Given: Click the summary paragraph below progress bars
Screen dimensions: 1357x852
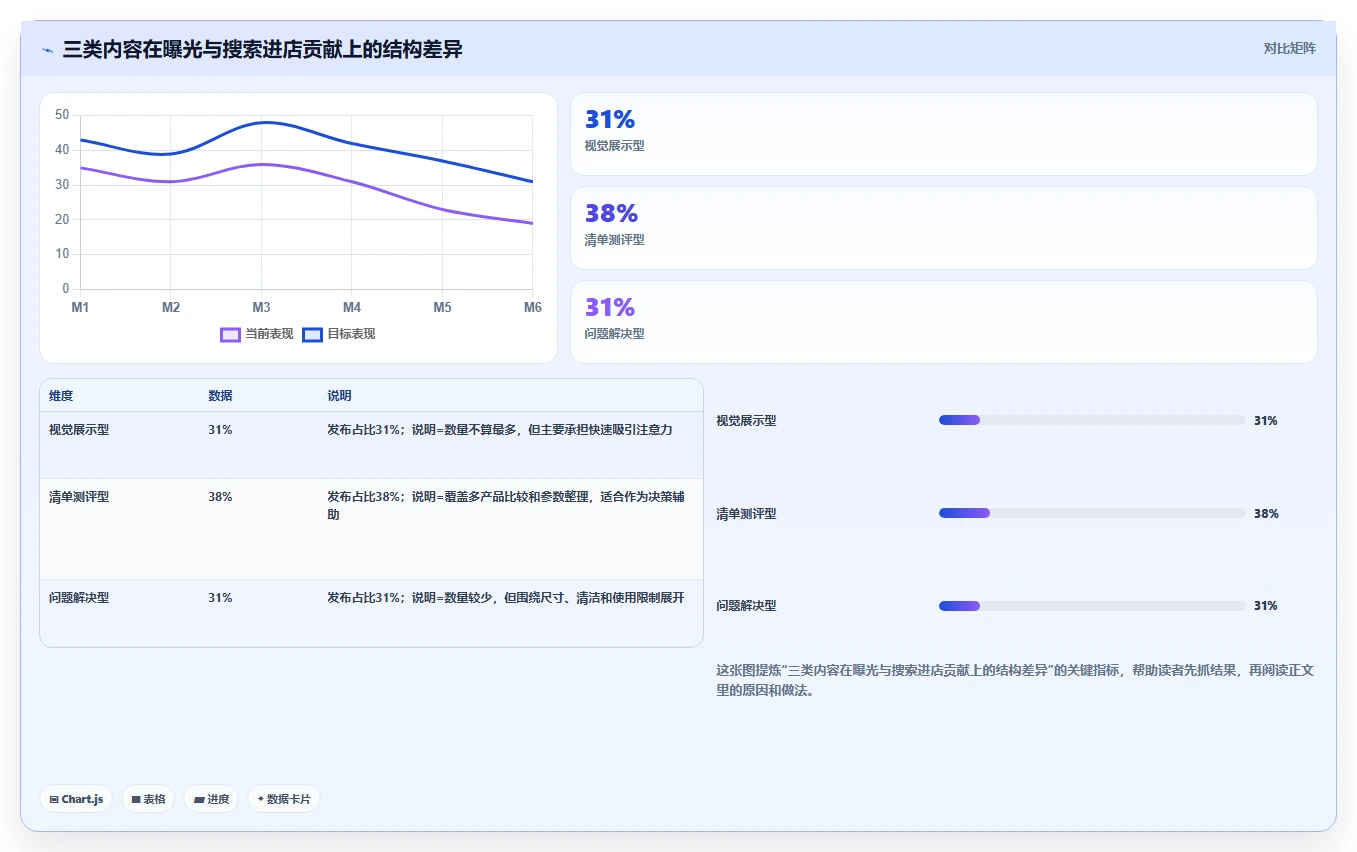Looking at the screenshot, I should (1015, 680).
